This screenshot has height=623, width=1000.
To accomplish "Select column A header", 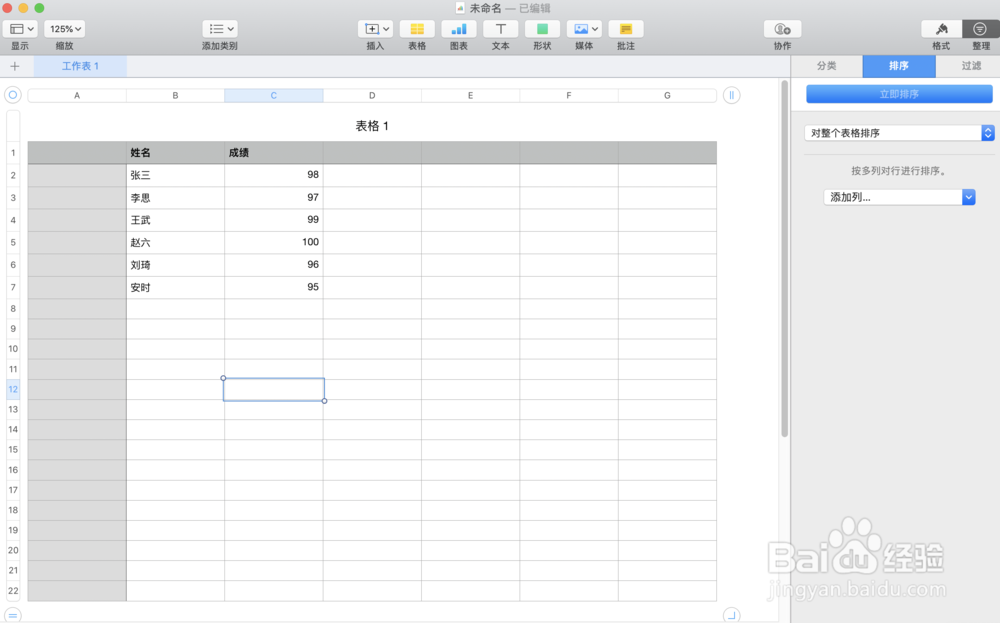I will [77, 95].
